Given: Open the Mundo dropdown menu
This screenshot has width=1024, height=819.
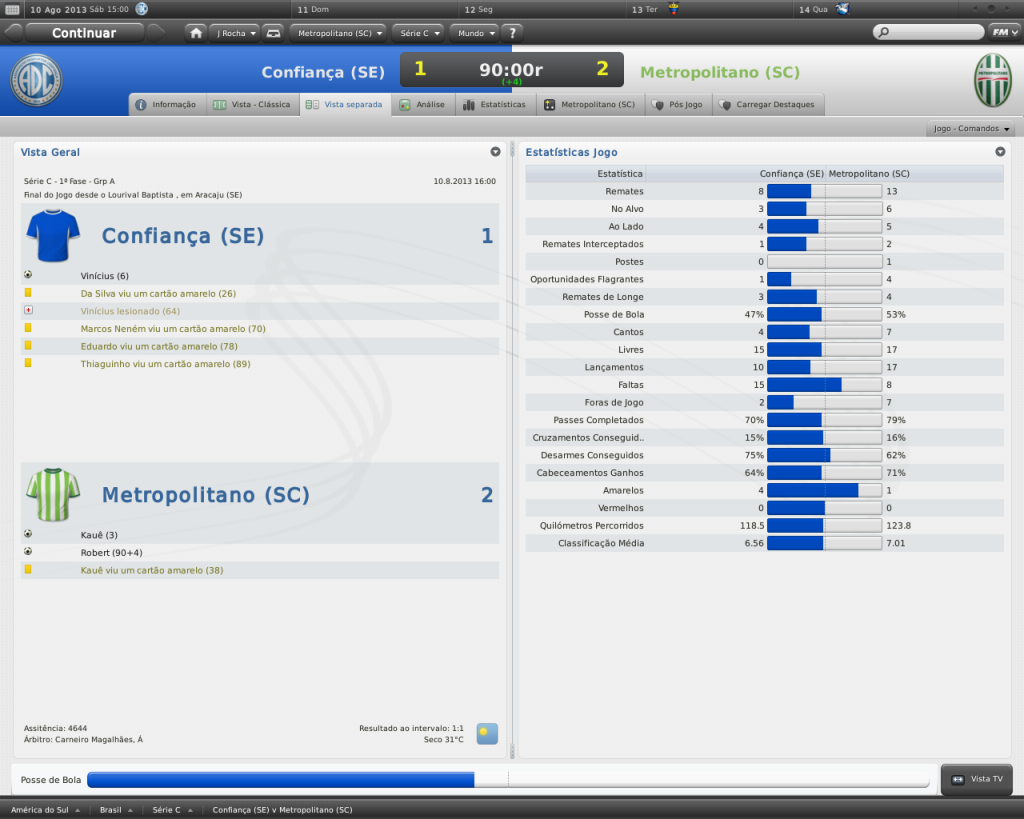Looking at the screenshot, I should click(474, 33).
